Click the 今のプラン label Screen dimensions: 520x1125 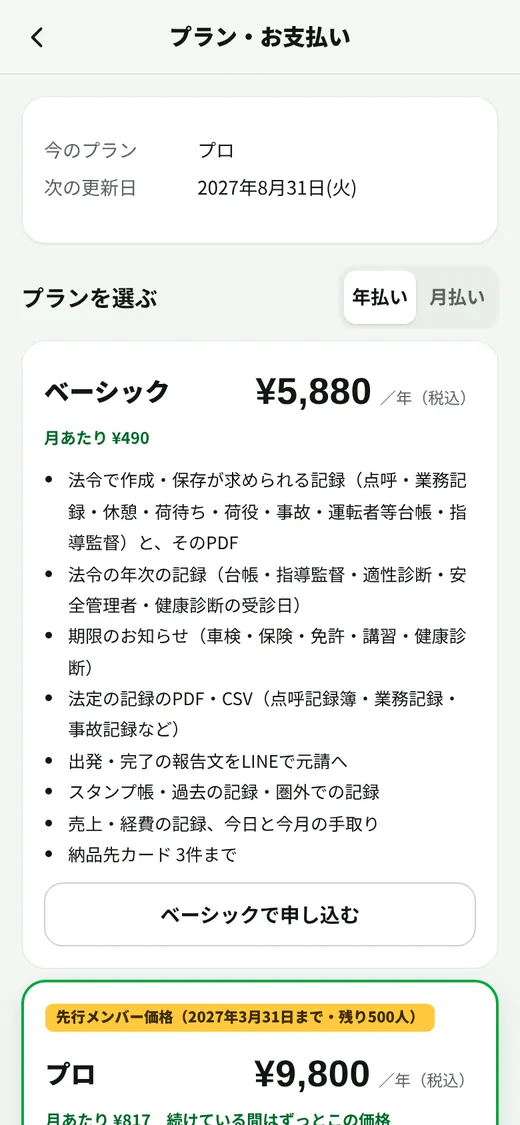90,151
